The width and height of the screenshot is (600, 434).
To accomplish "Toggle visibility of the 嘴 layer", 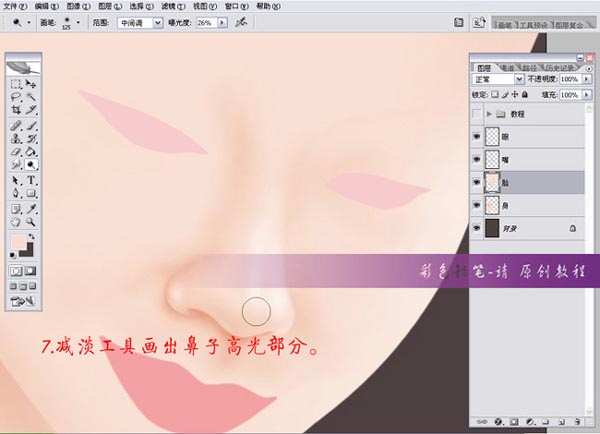I will pyautogui.click(x=477, y=160).
